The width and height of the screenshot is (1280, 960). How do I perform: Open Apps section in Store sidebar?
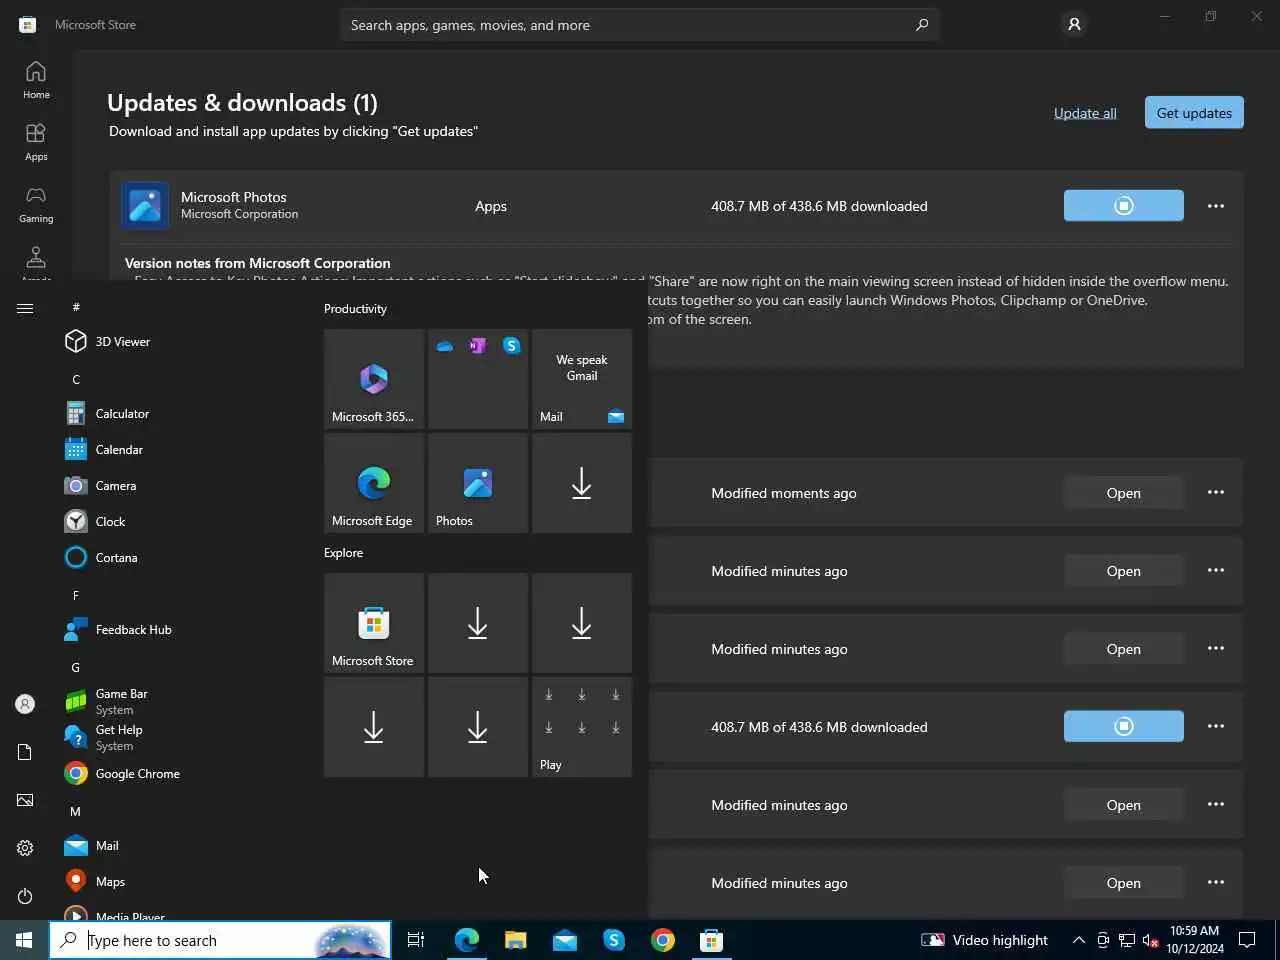(x=36, y=142)
